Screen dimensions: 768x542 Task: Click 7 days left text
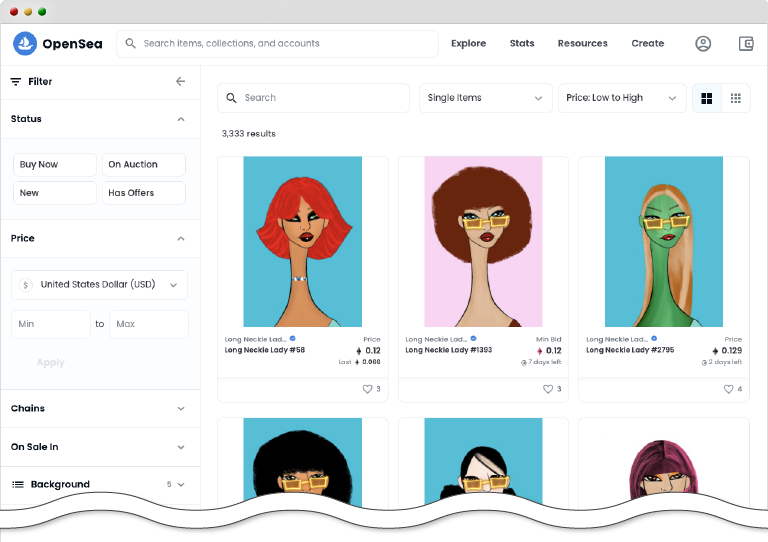pos(541,362)
